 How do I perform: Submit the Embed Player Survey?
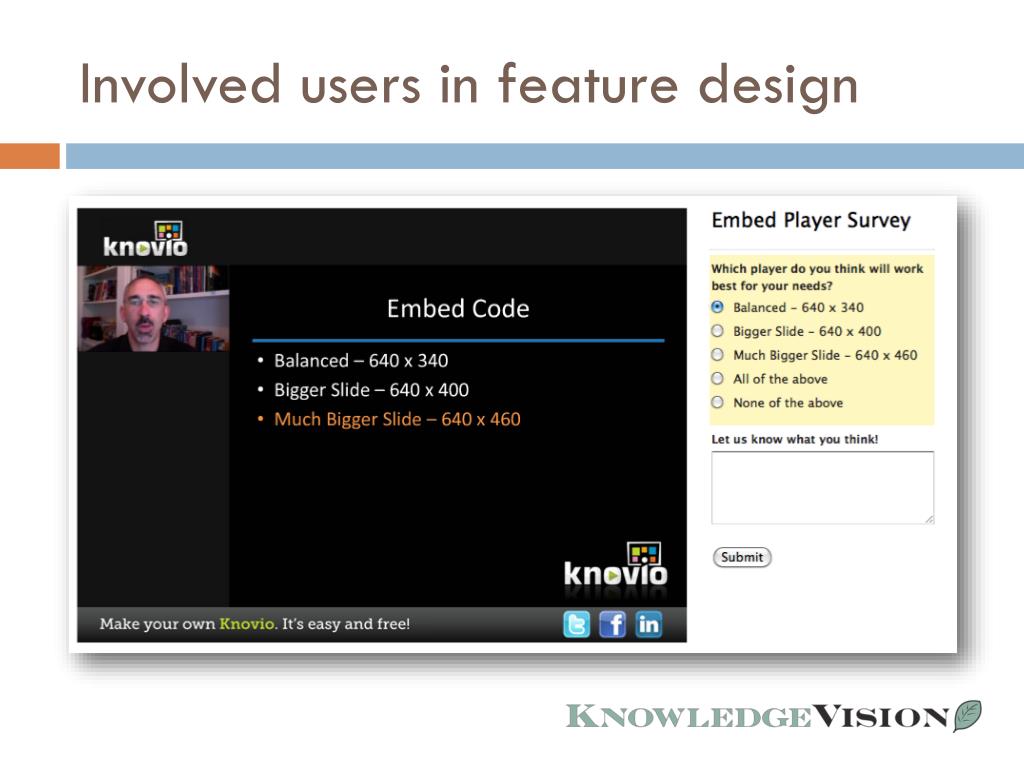pyautogui.click(x=742, y=557)
